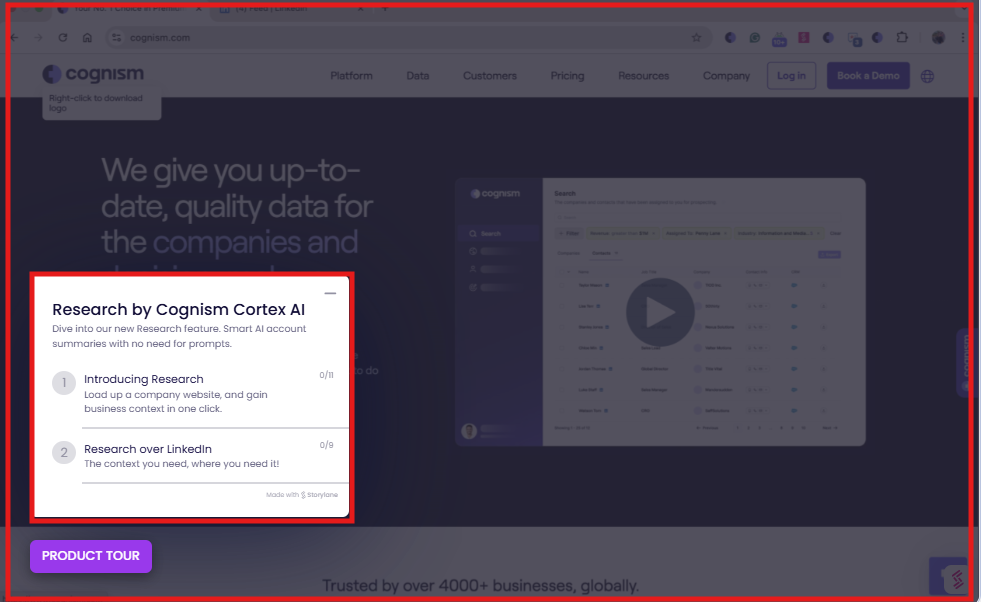Open the Resources navigation dropdown

point(643,75)
